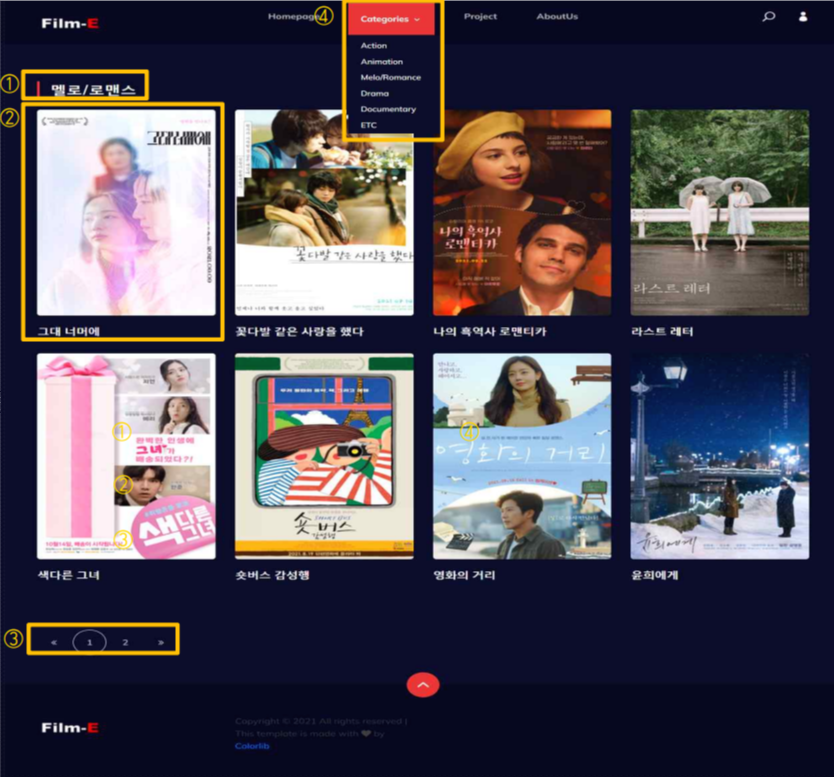Expand the Categories dropdown
The width and height of the screenshot is (834, 777).
391,19
